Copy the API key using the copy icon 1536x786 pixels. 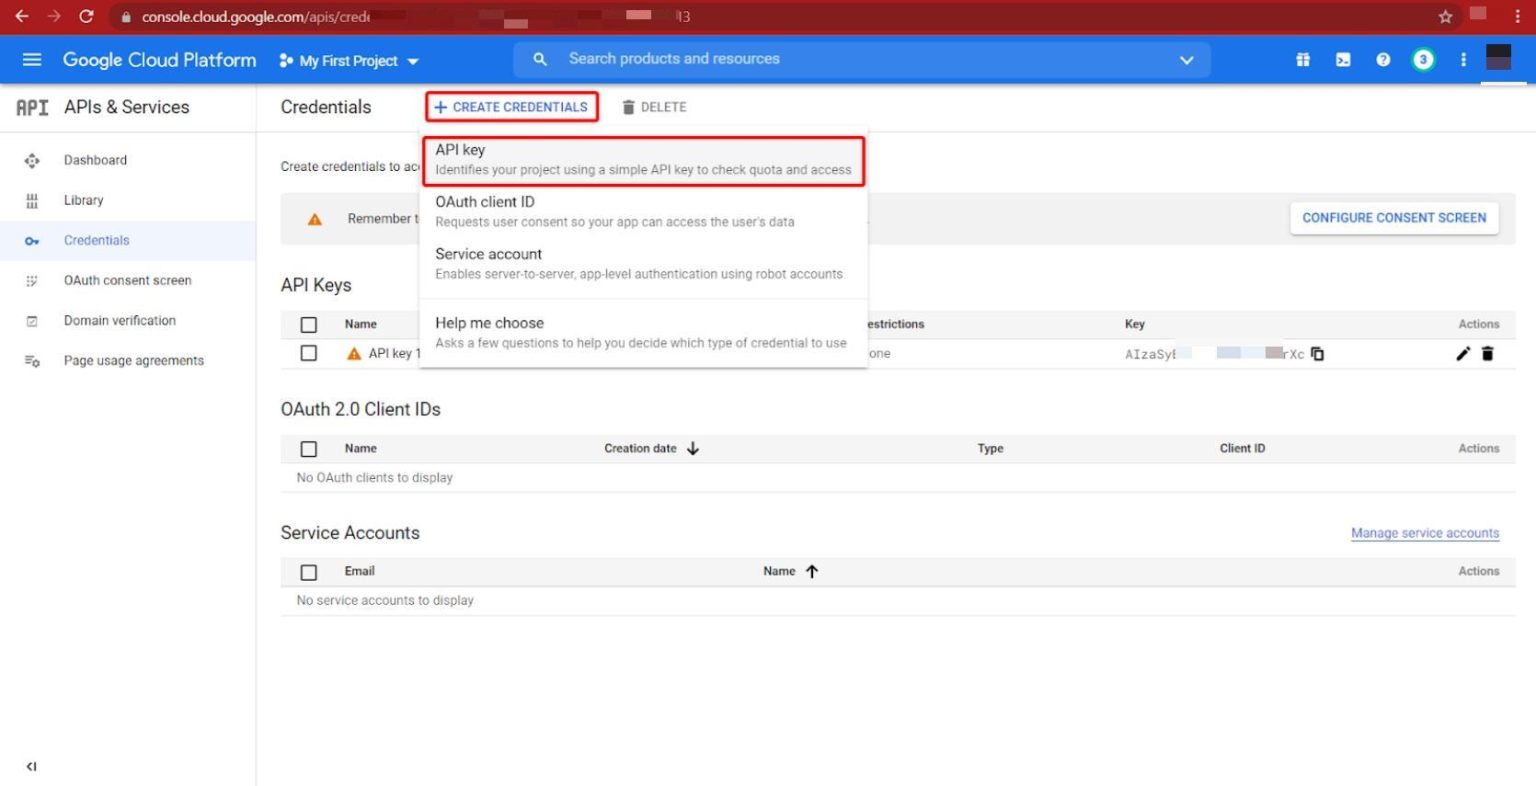click(1317, 353)
